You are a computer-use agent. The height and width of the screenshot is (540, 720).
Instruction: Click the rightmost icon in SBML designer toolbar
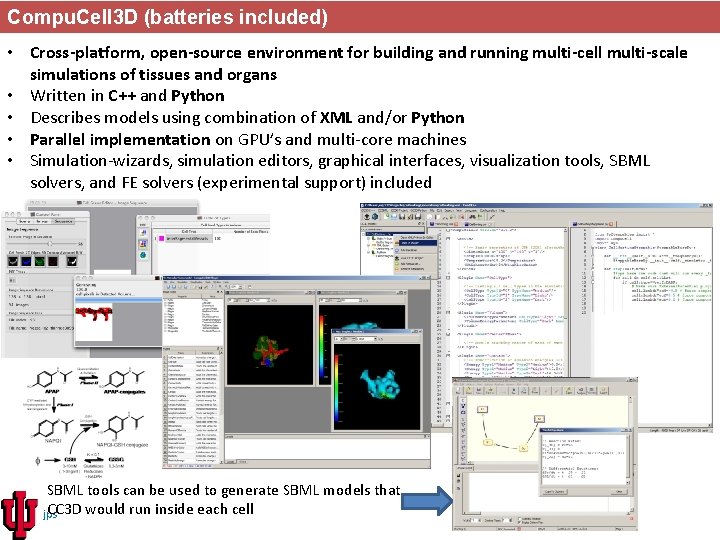point(603,390)
